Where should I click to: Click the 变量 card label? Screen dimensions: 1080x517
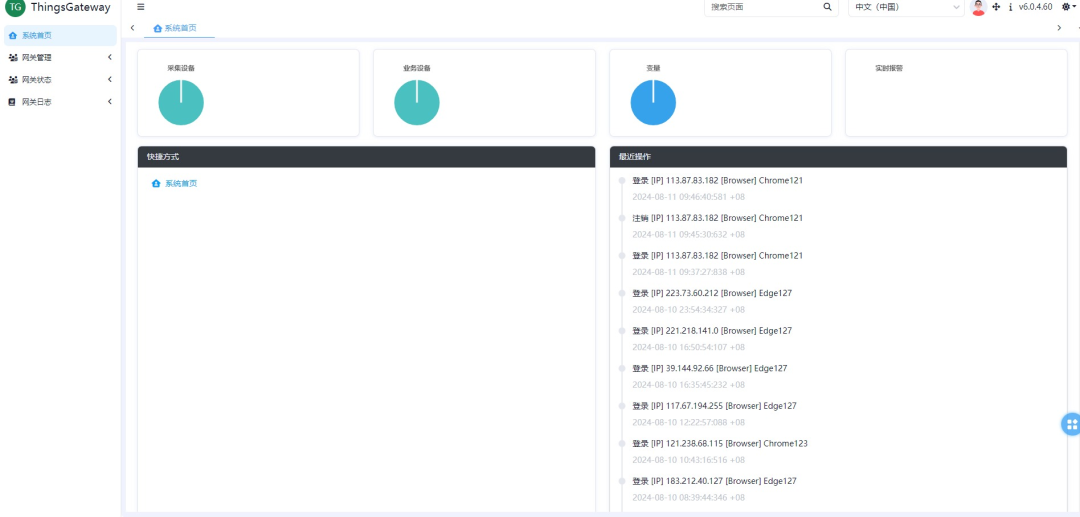[x=653, y=69]
